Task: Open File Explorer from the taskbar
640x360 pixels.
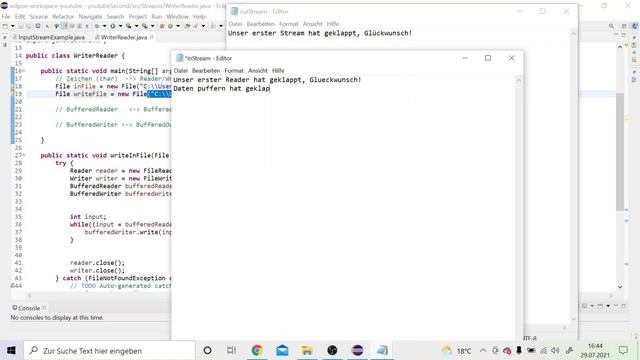Action: pyautogui.click(x=307, y=350)
